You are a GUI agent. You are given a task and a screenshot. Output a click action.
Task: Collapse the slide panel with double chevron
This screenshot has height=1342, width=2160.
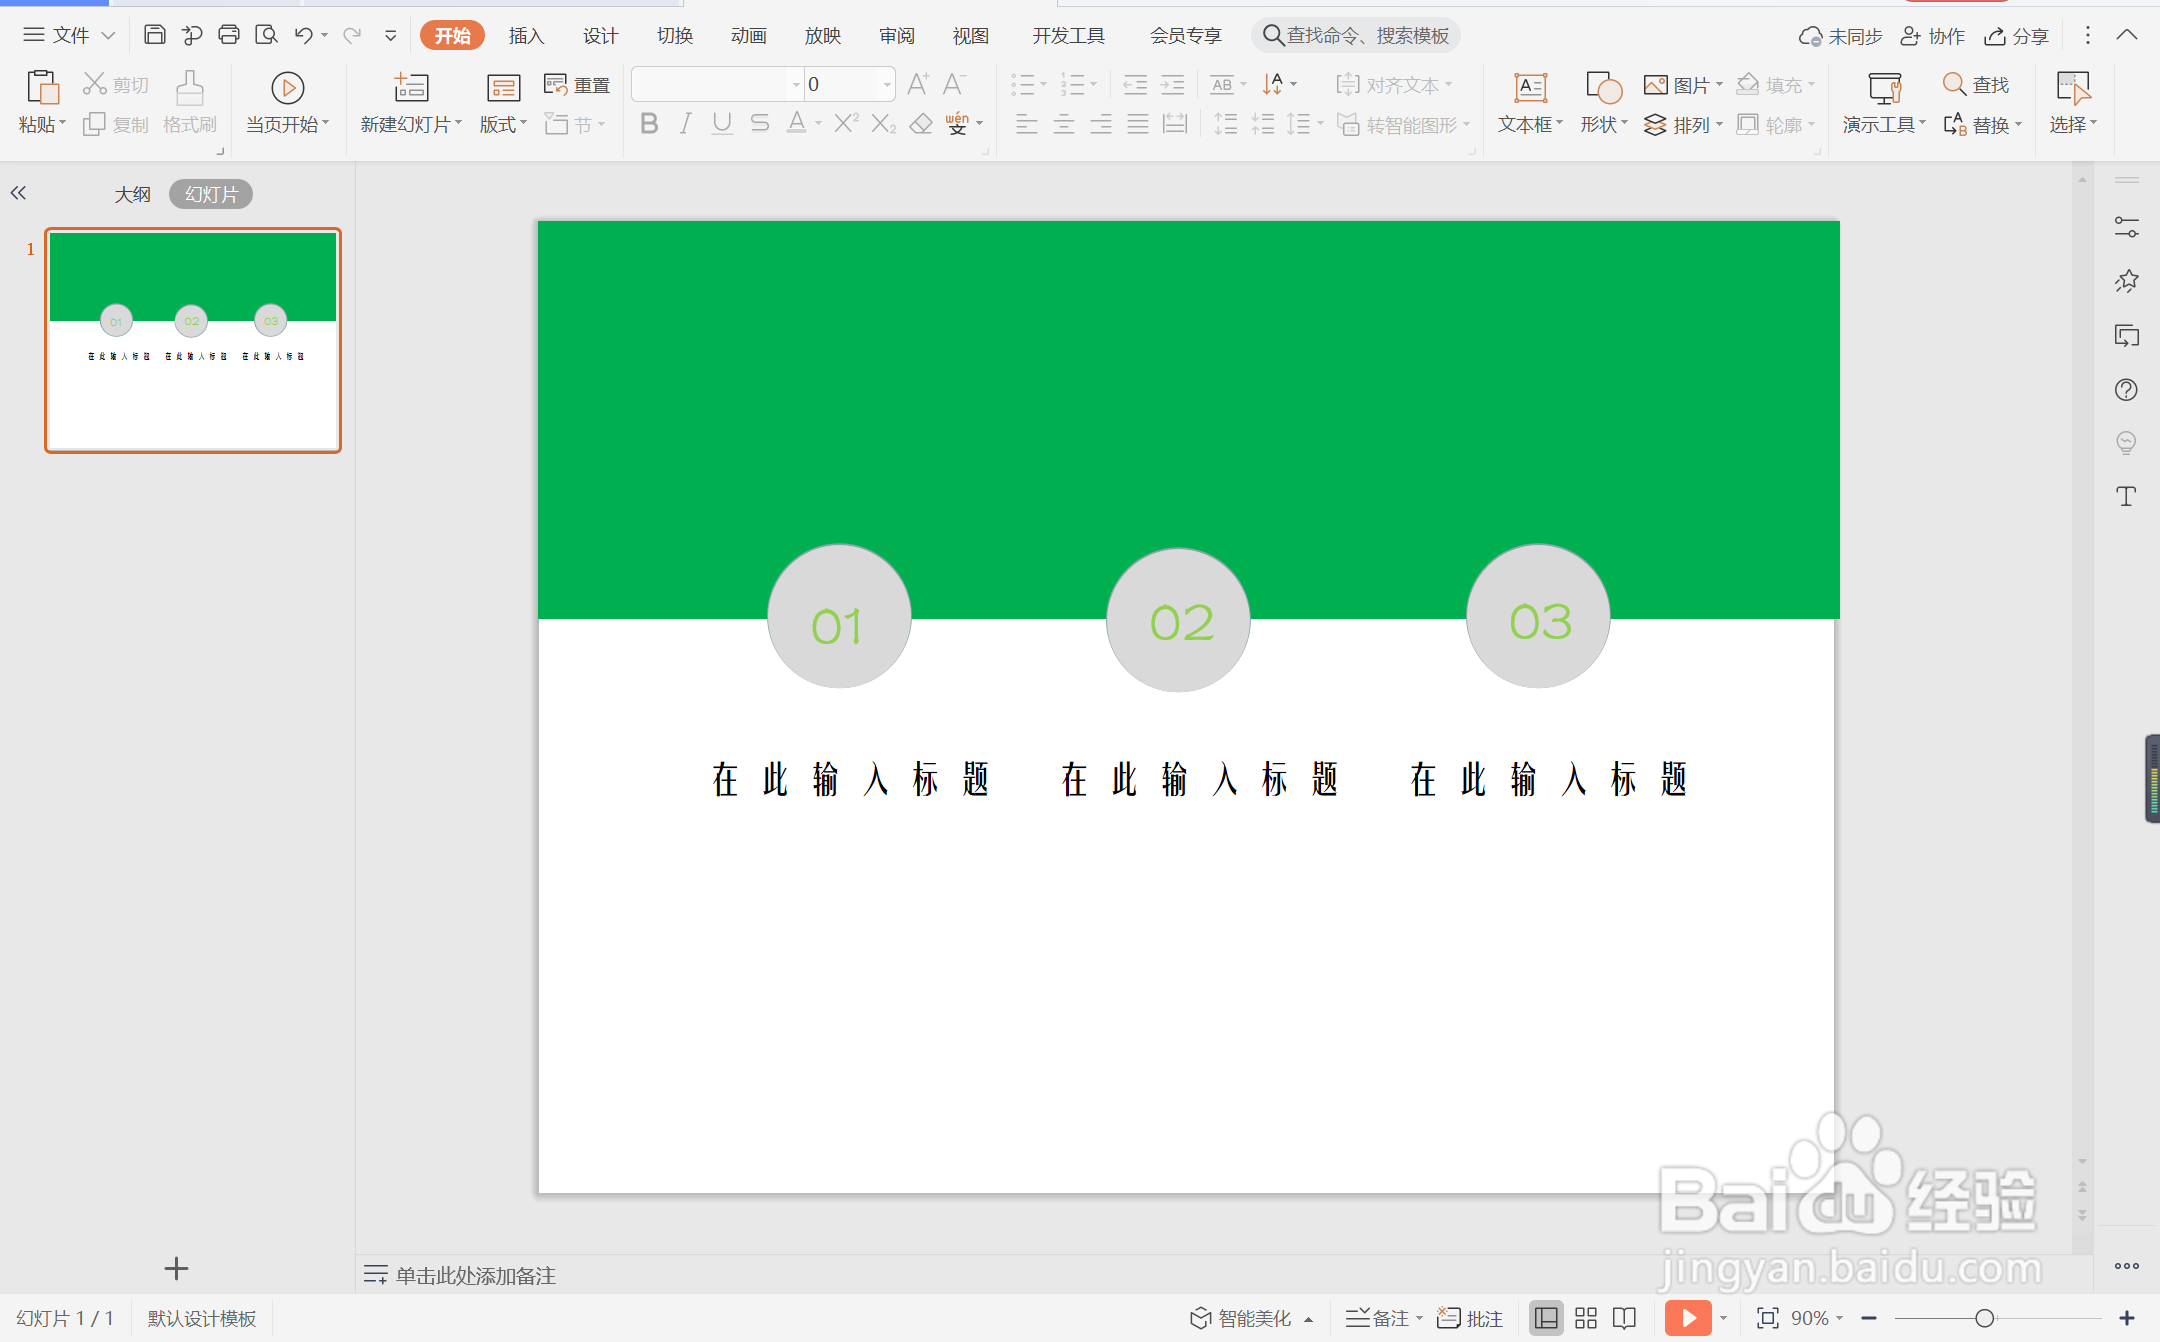[x=18, y=193]
